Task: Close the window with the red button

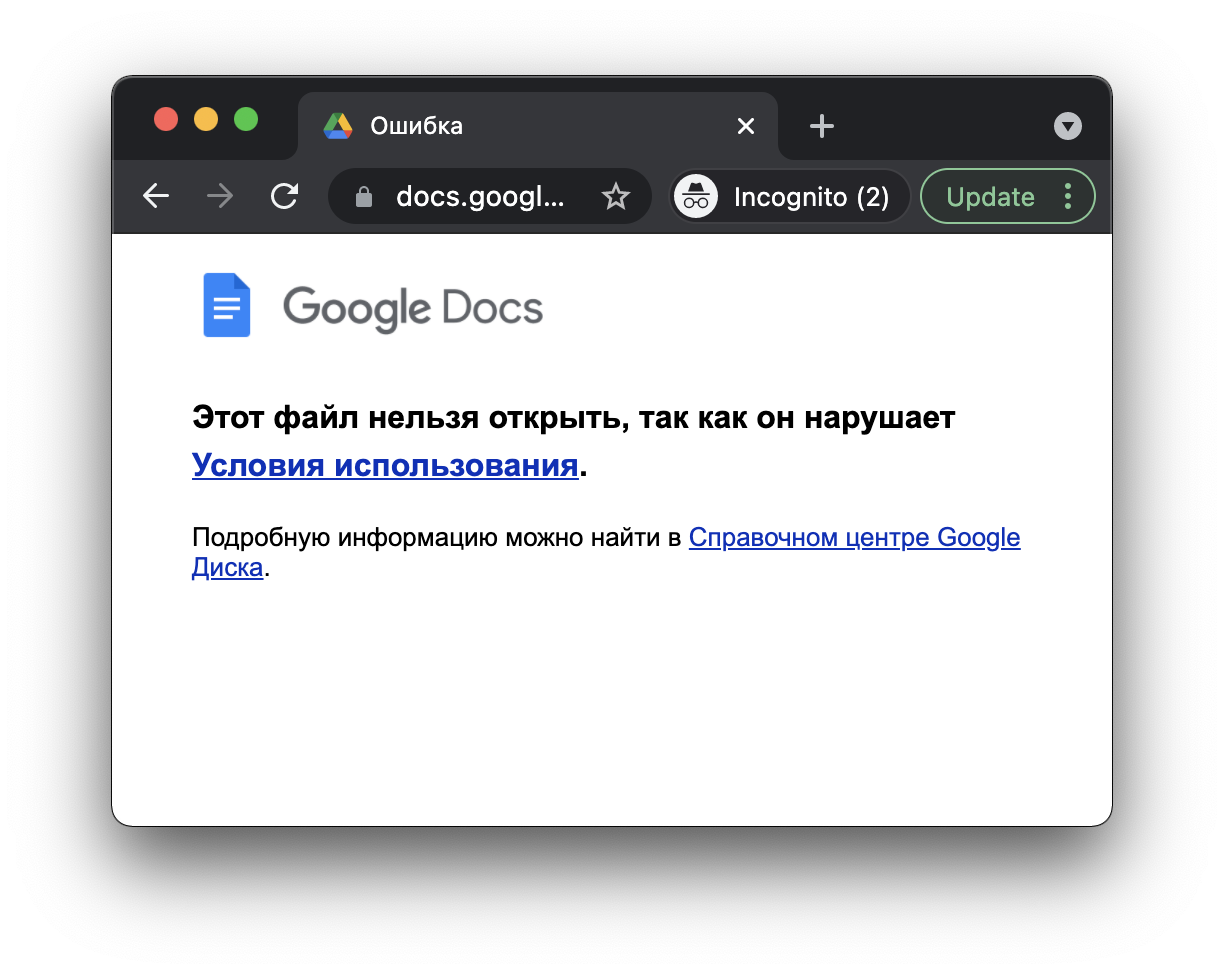Action: pos(166,120)
